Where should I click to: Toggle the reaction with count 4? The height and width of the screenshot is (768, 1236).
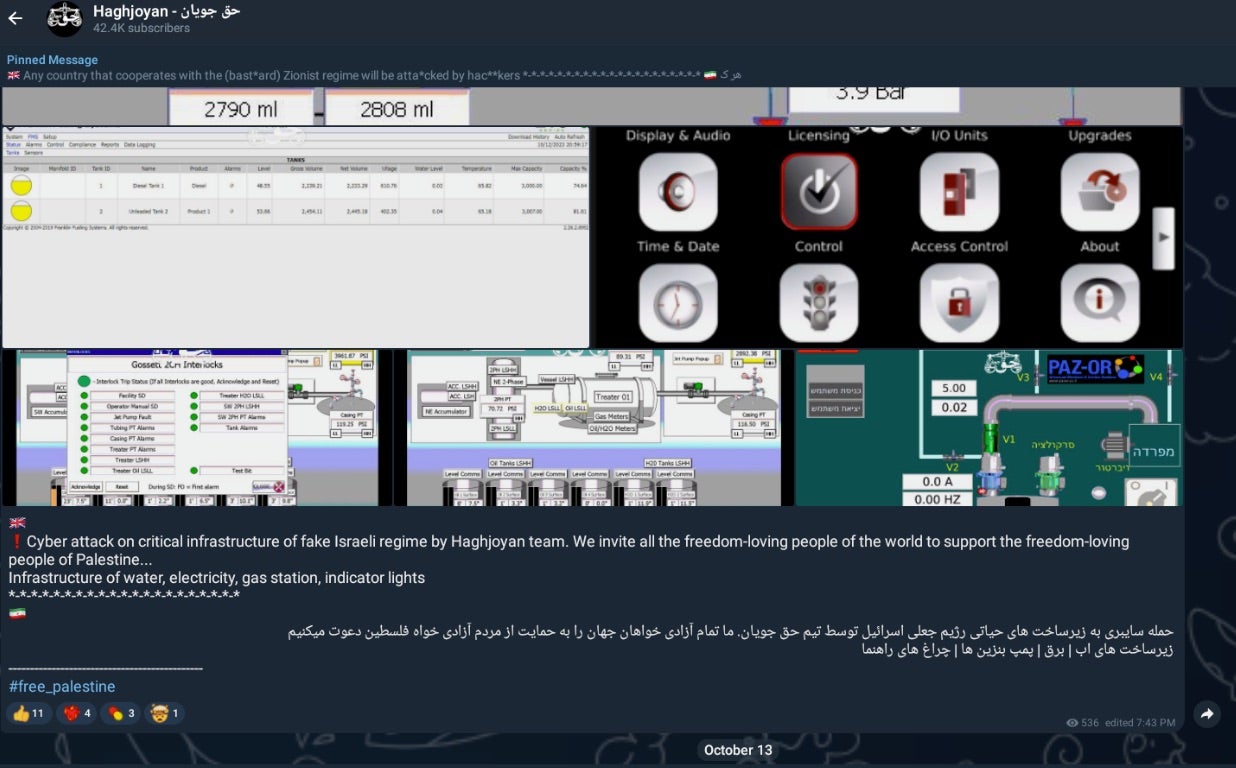[79, 713]
